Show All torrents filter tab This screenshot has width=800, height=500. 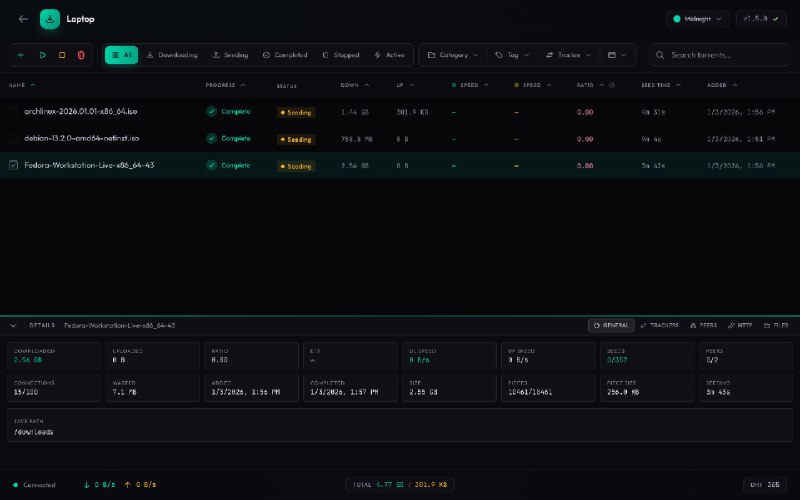121,55
